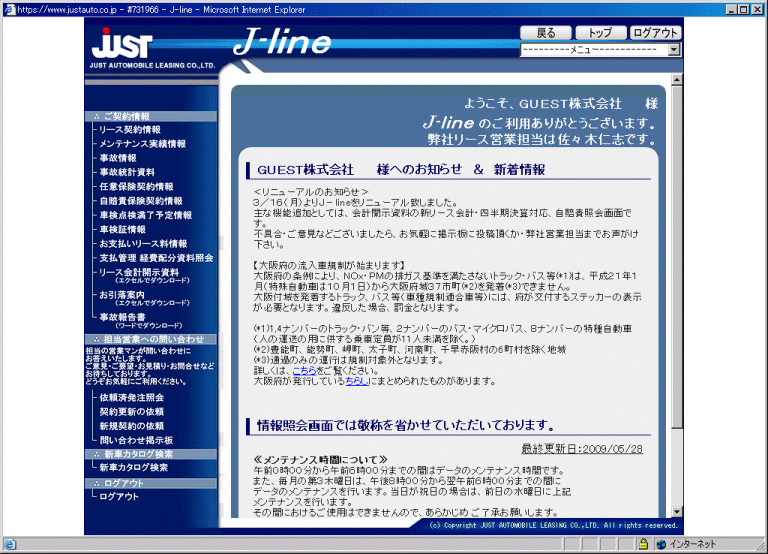
Task: Open メンテナンス実績情報
Action: [x=143, y=144]
